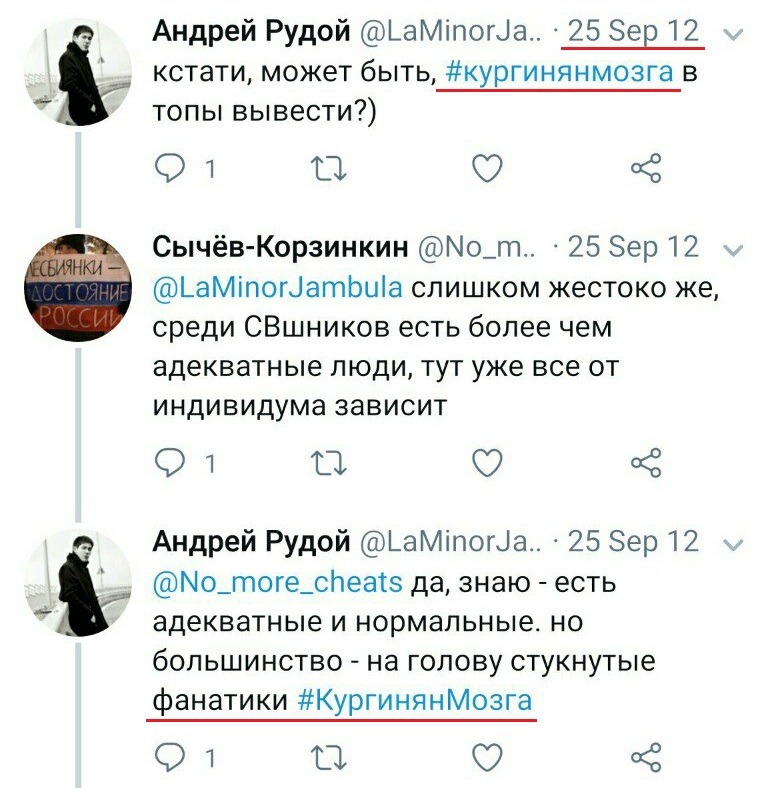Screen dimensions: 768x788
Task: Open @No_more_cheats mention link
Action: point(277,583)
